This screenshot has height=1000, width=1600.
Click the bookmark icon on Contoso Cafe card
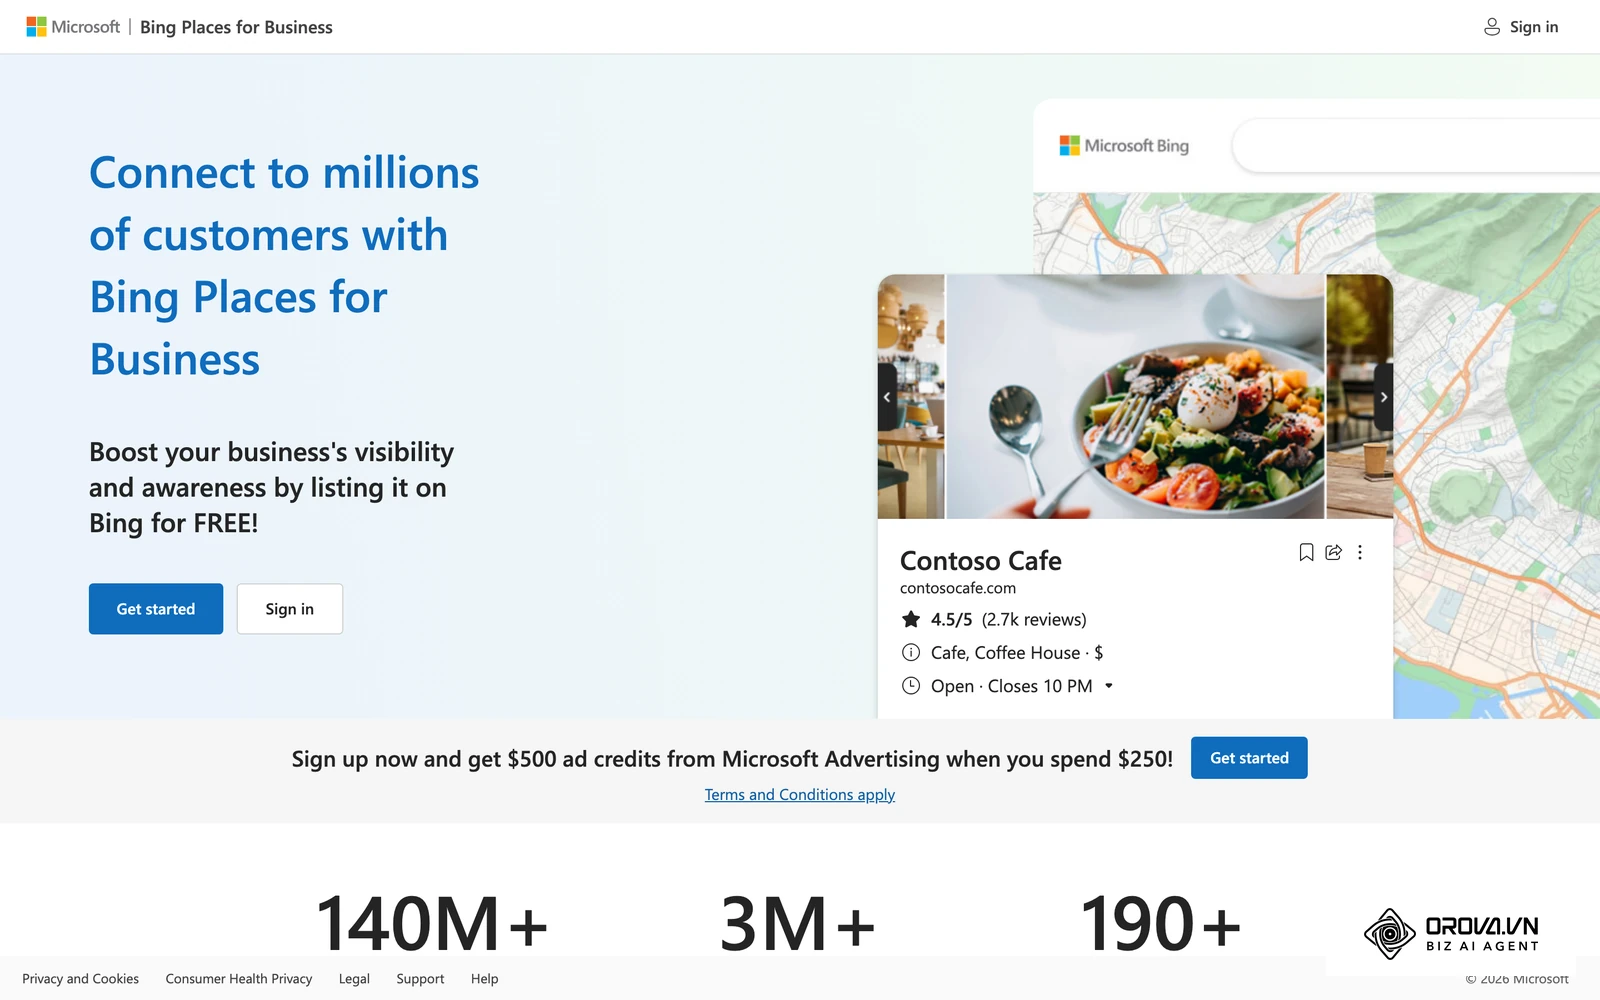coord(1306,552)
